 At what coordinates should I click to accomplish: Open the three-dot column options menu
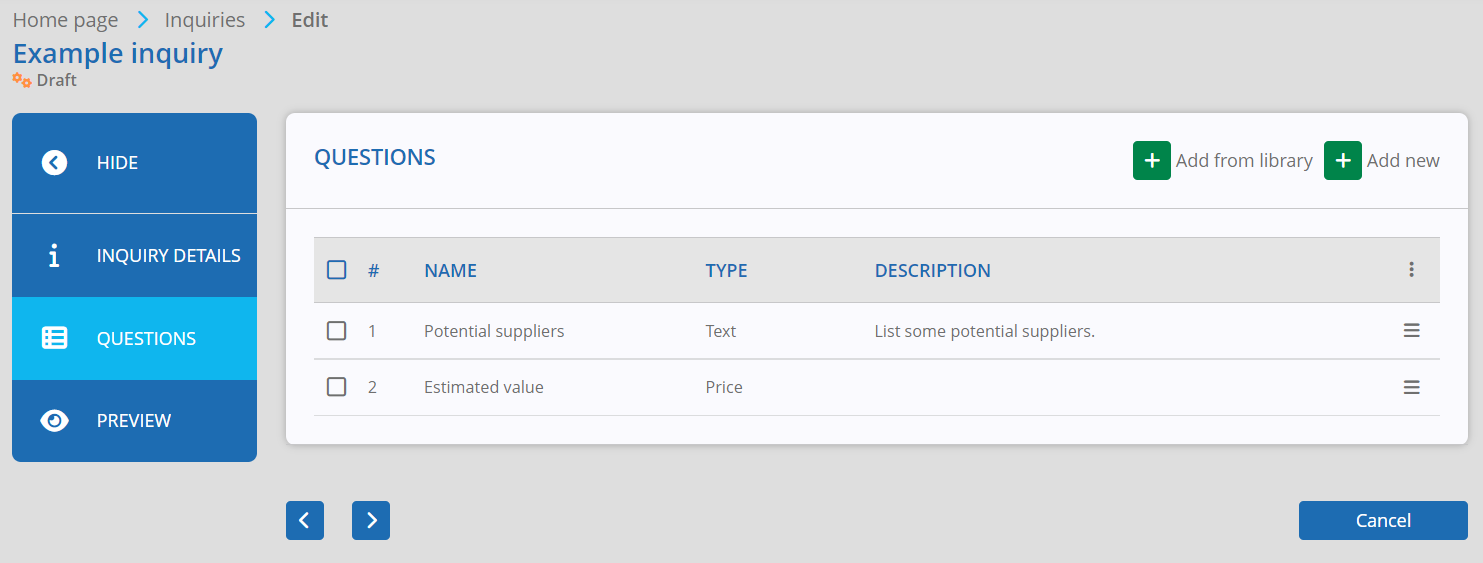tap(1411, 270)
